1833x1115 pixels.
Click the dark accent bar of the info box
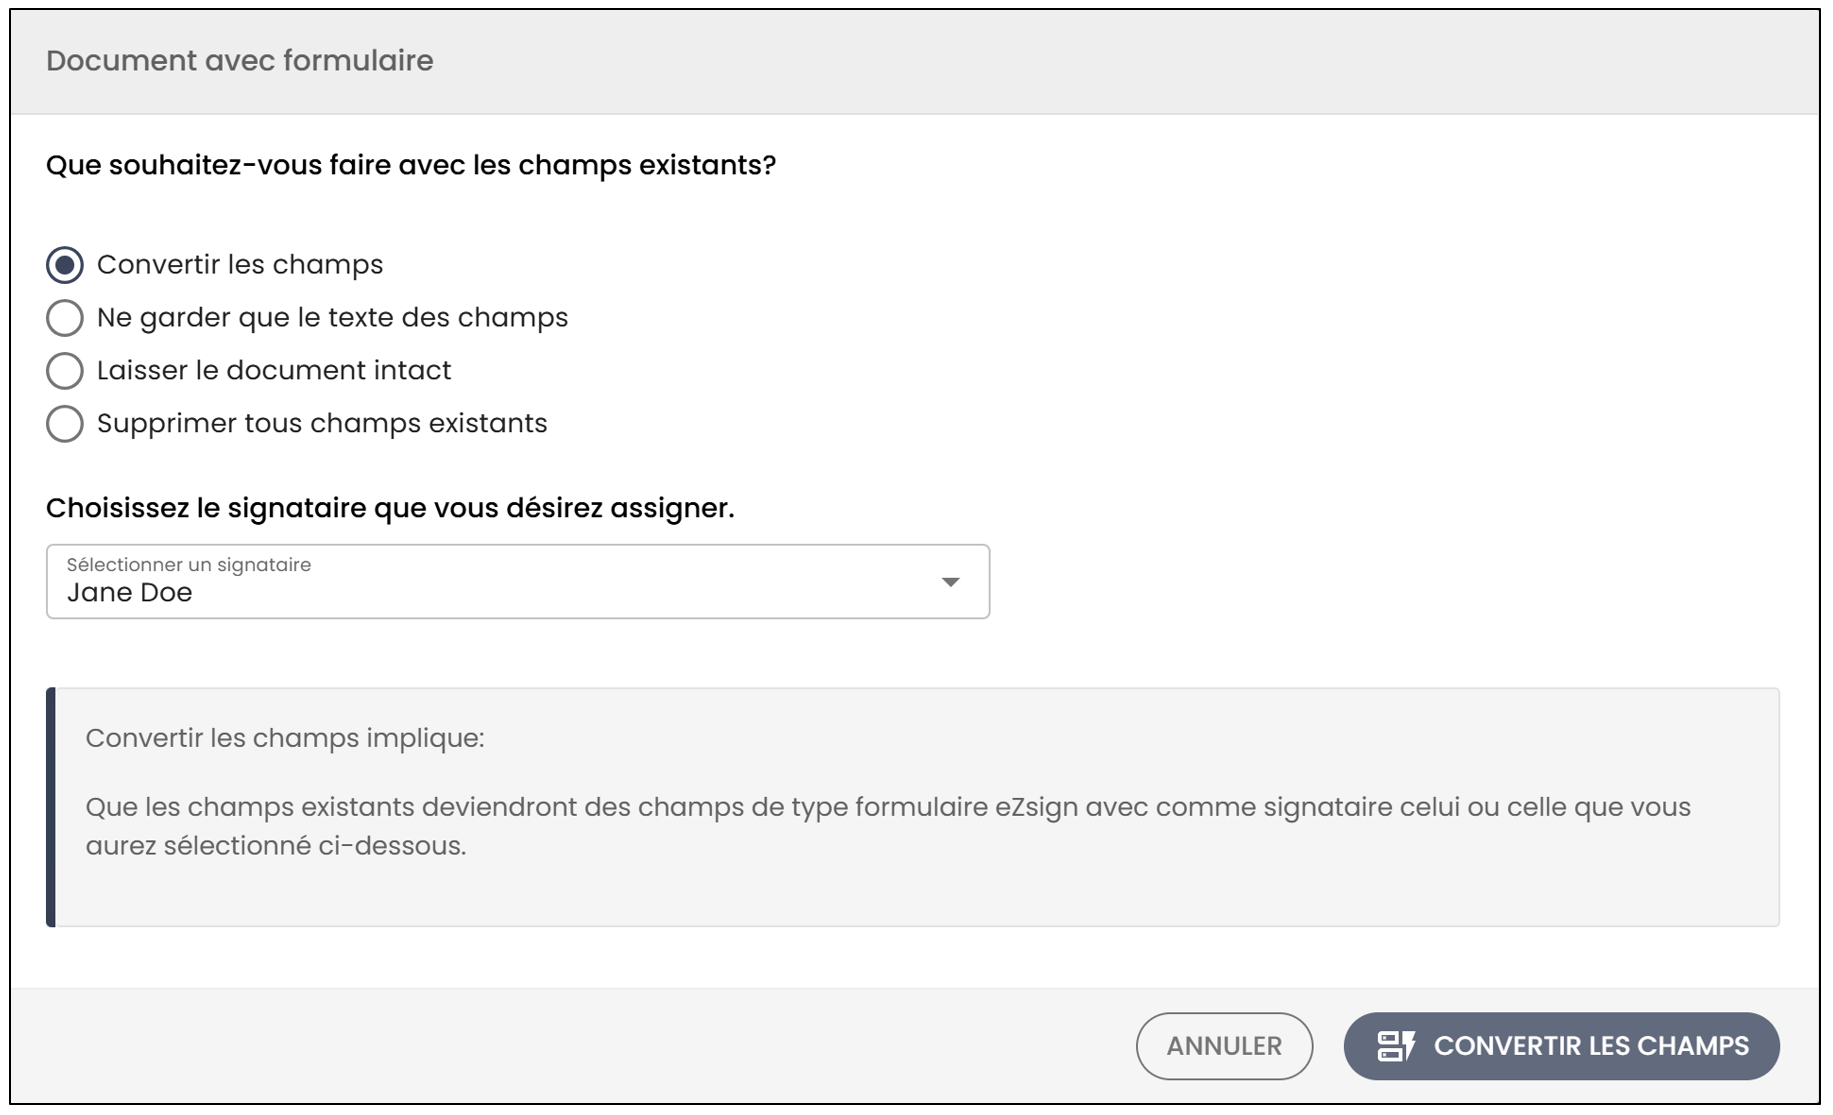click(x=51, y=807)
